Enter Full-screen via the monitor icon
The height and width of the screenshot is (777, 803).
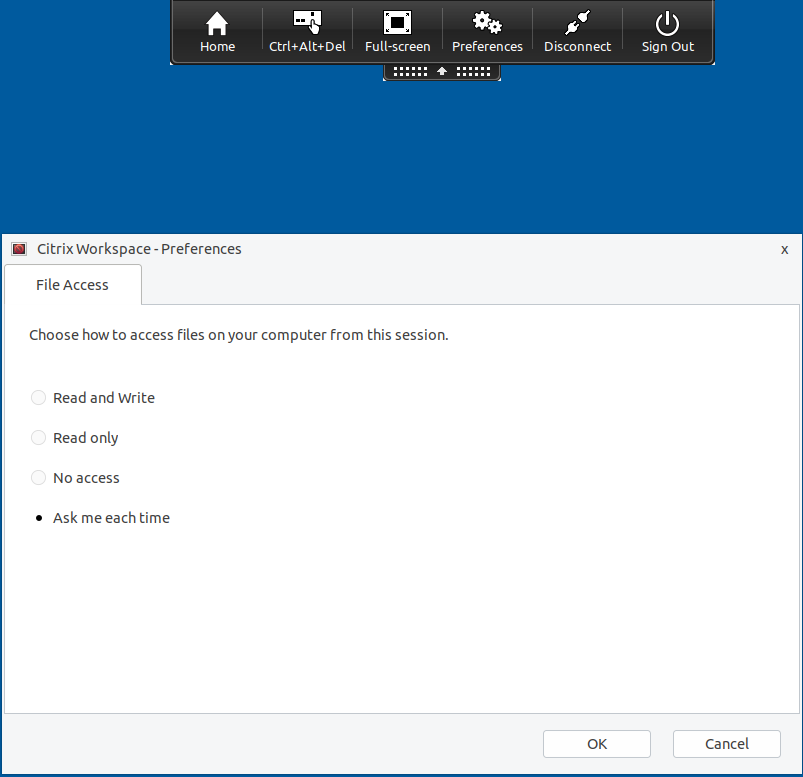click(397, 20)
